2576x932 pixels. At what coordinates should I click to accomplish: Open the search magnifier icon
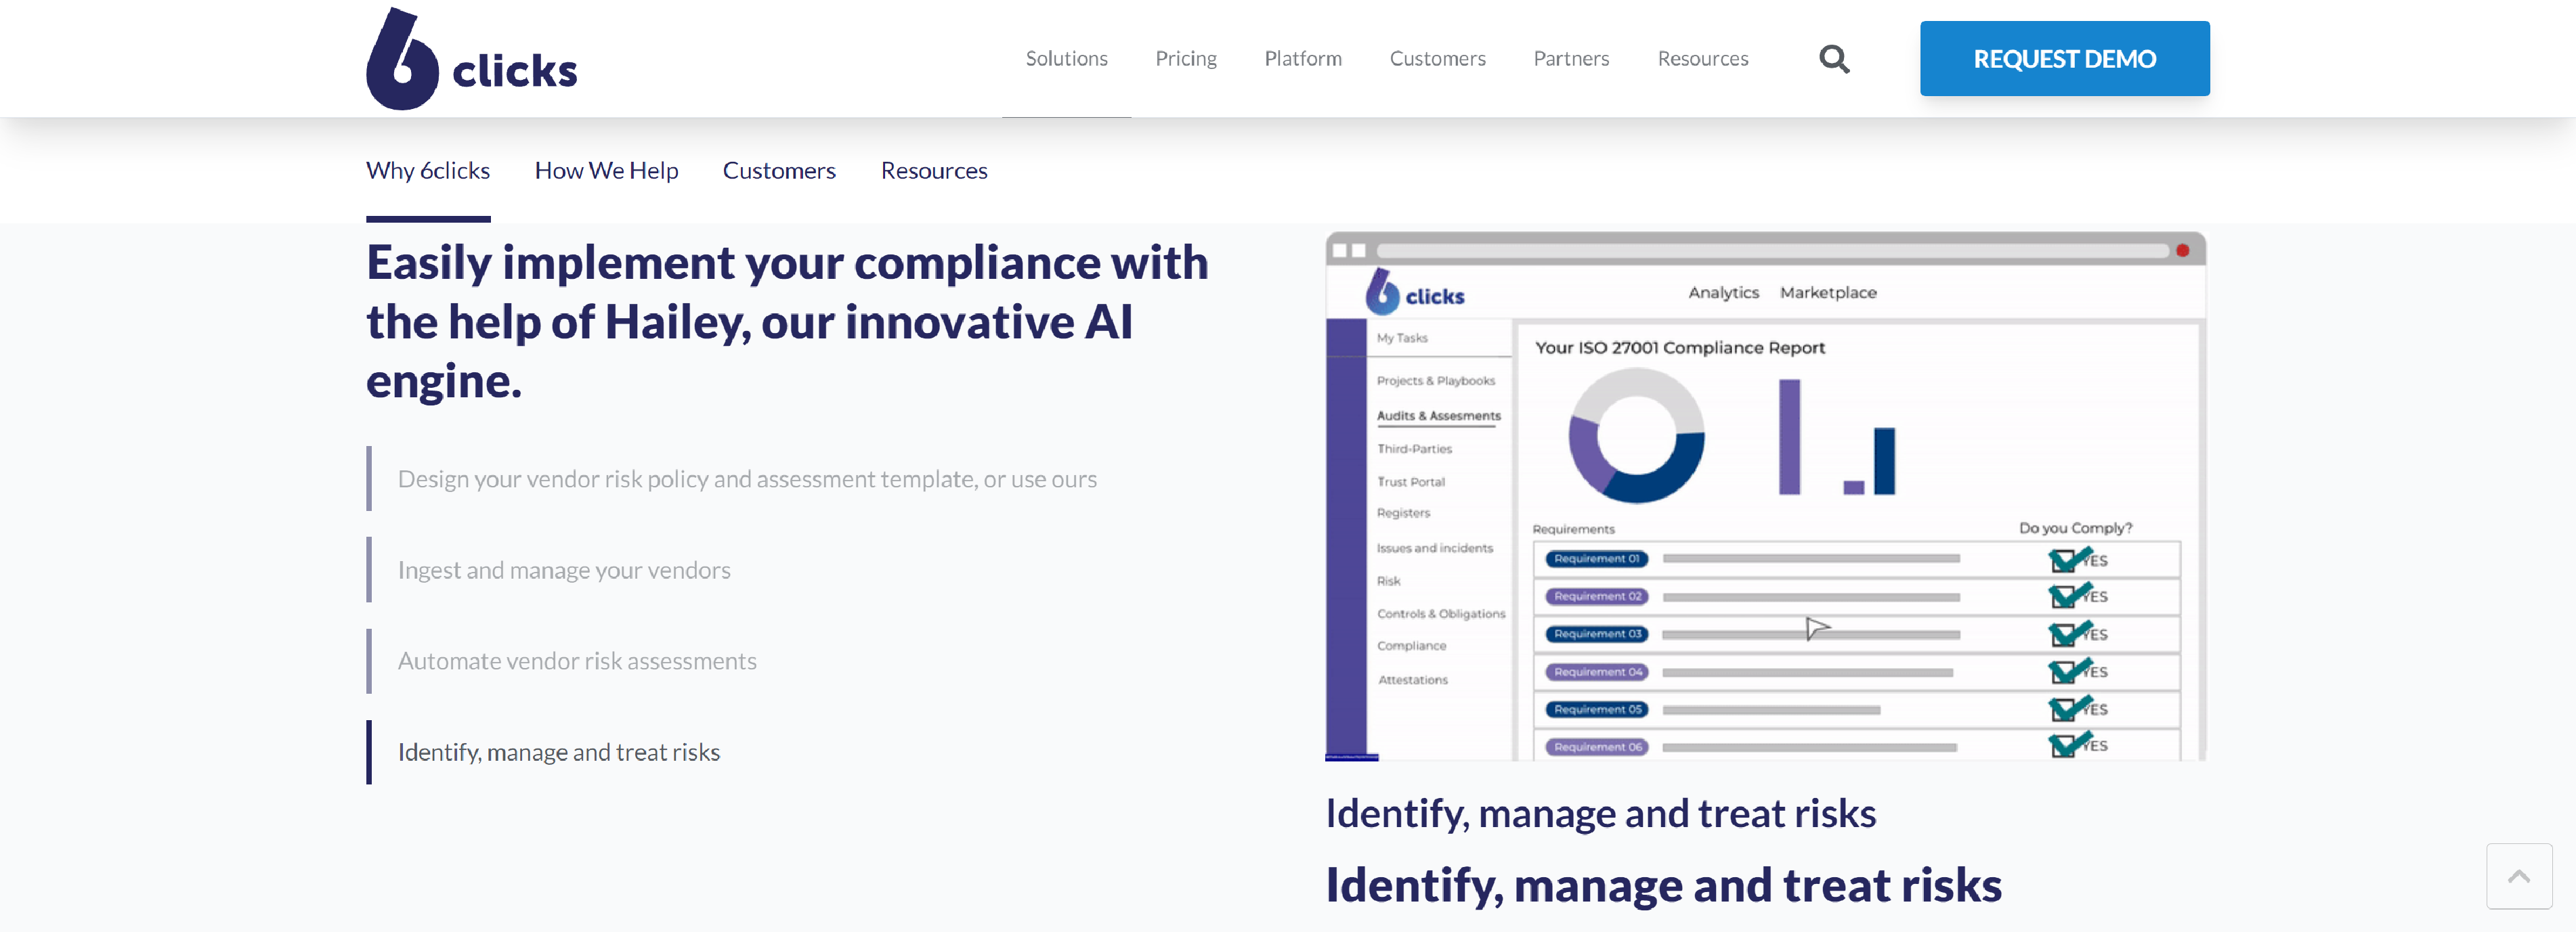click(x=1833, y=59)
